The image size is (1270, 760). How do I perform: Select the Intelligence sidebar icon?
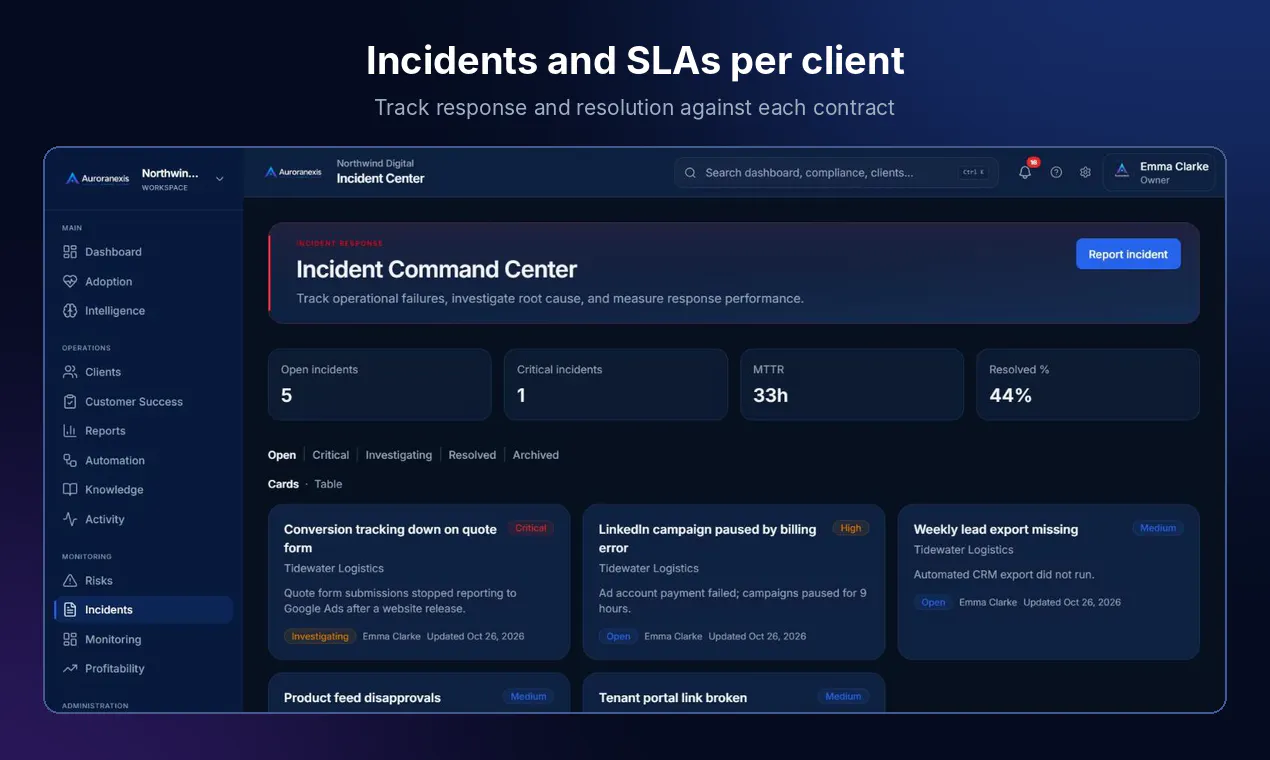coord(70,311)
